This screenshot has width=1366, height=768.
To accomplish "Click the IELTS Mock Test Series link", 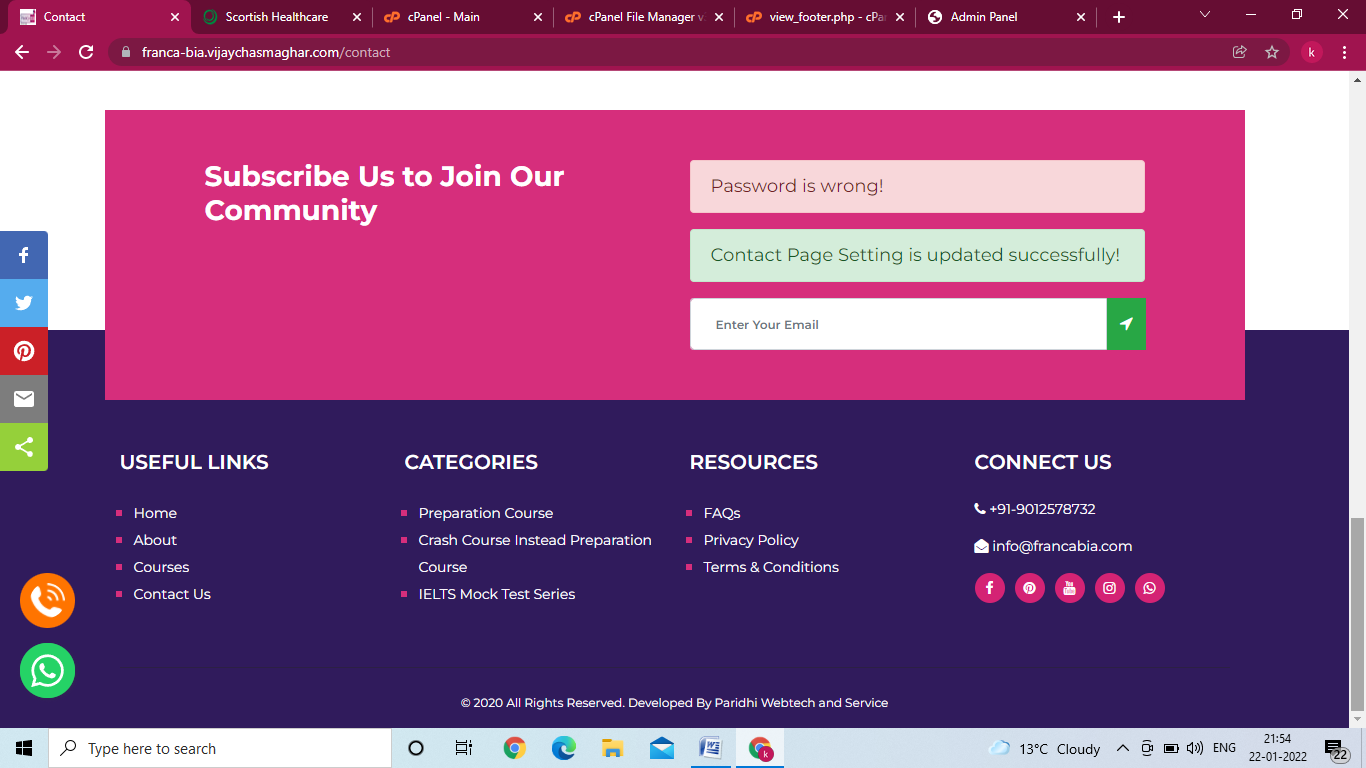I will coord(496,594).
